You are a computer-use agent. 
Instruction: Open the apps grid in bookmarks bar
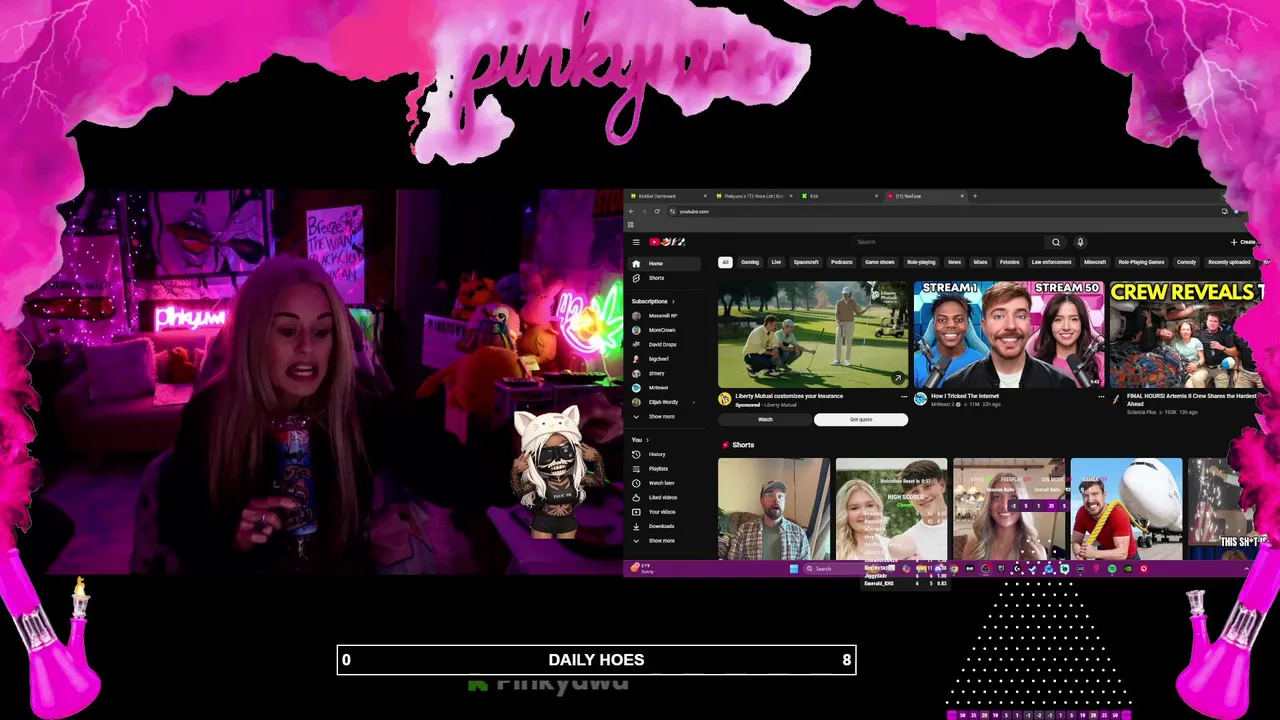click(x=630, y=225)
